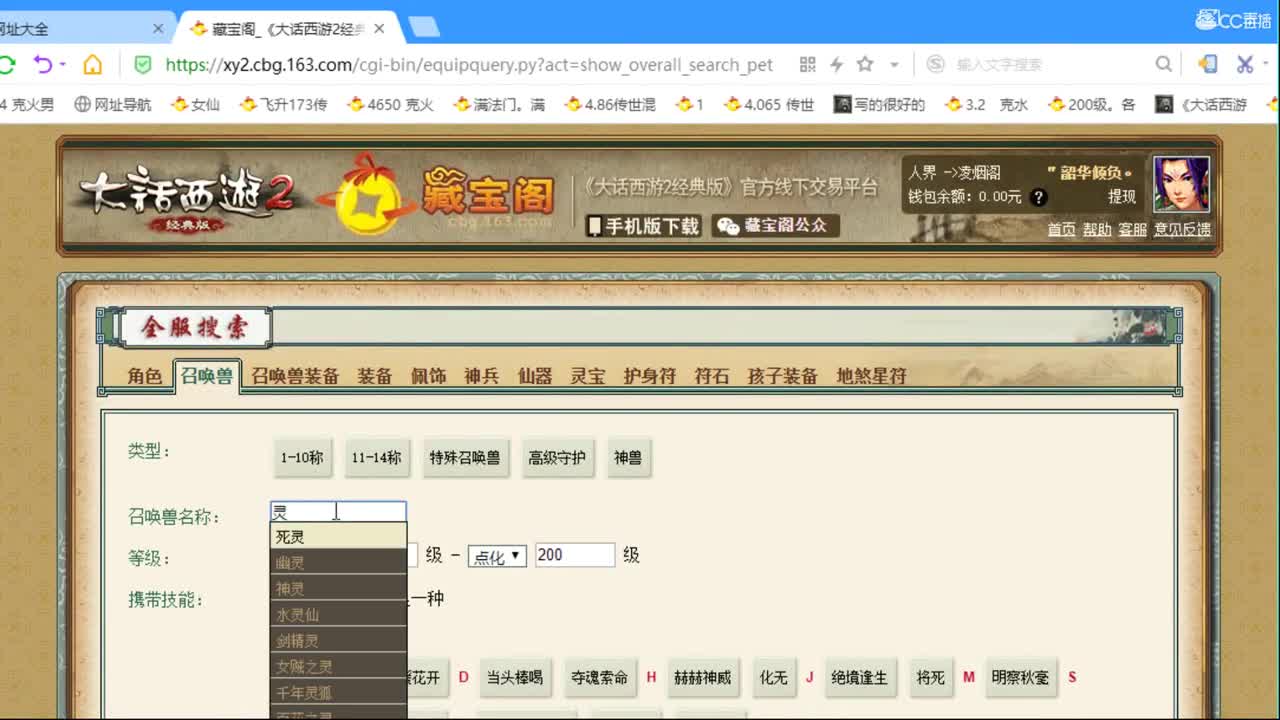1280x720 pixels.
Task: Switch to the 灵宝 tab
Action: point(588,376)
